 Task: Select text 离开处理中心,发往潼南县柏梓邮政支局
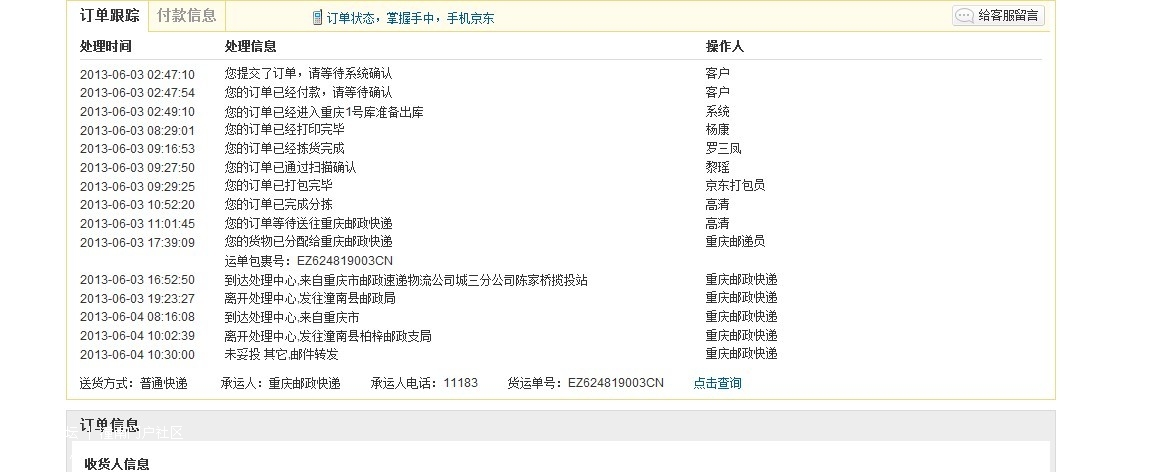(327, 336)
